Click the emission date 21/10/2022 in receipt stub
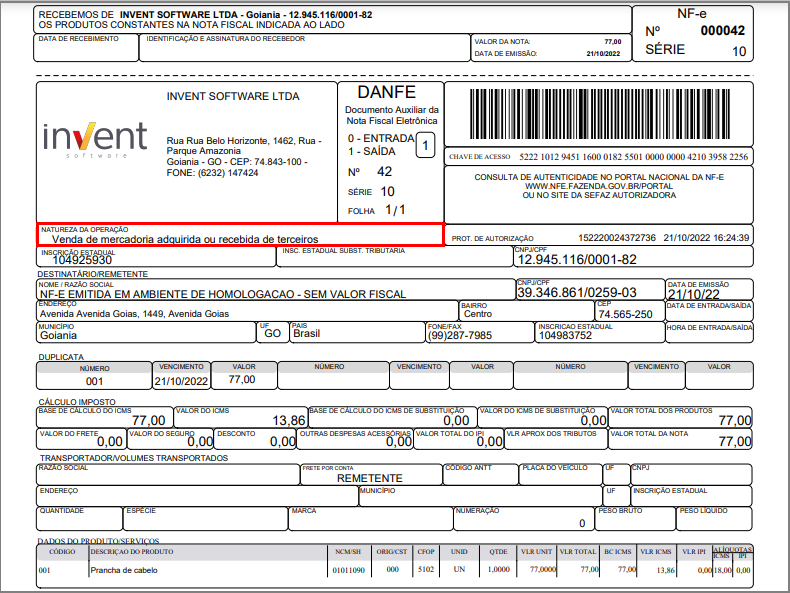The height and width of the screenshot is (593, 790). [x=603, y=53]
